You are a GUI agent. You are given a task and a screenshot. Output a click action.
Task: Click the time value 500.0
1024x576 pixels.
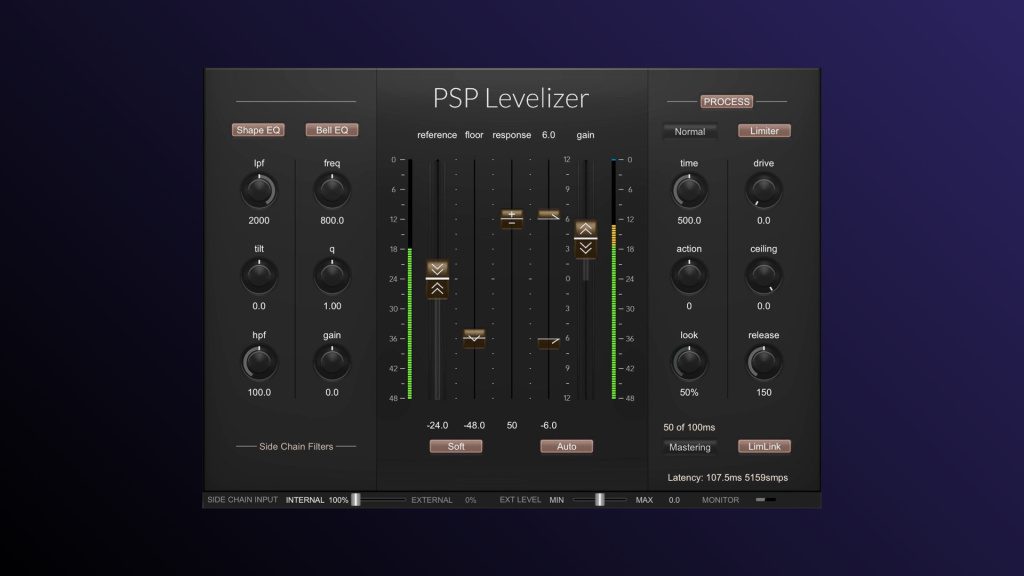(x=689, y=221)
